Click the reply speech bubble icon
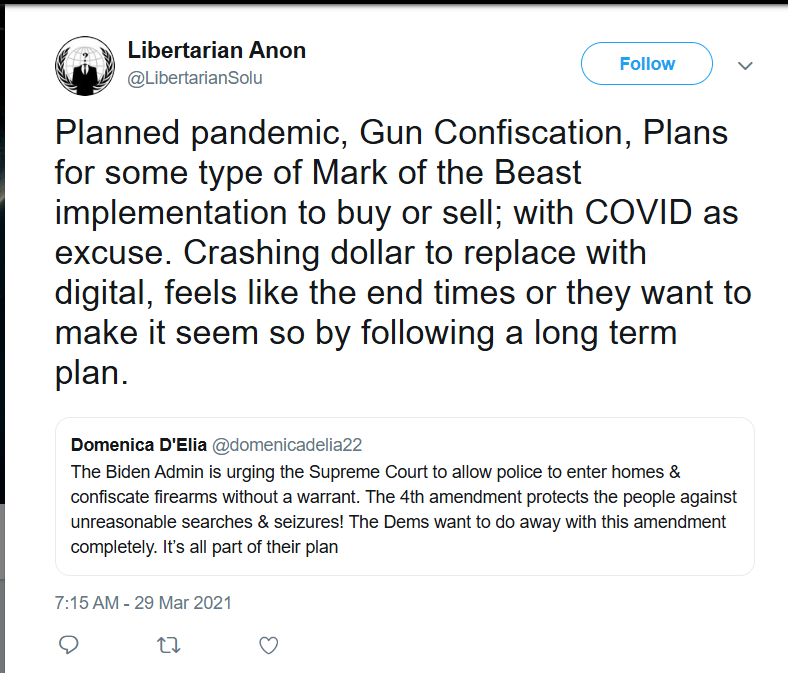This screenshot has width=788, height=673. coord(69,645)
